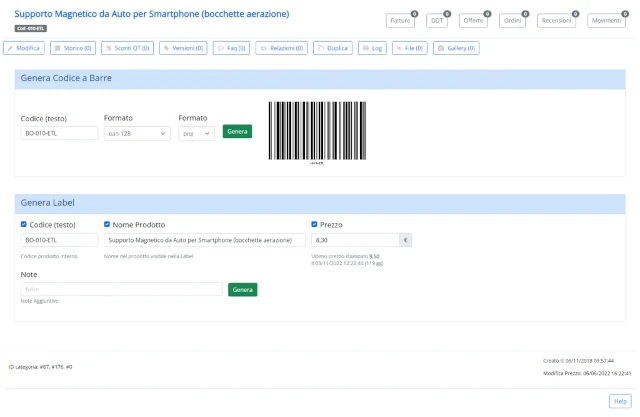
Task: Expand the png image format dropdown
Action: click(196, 133)
